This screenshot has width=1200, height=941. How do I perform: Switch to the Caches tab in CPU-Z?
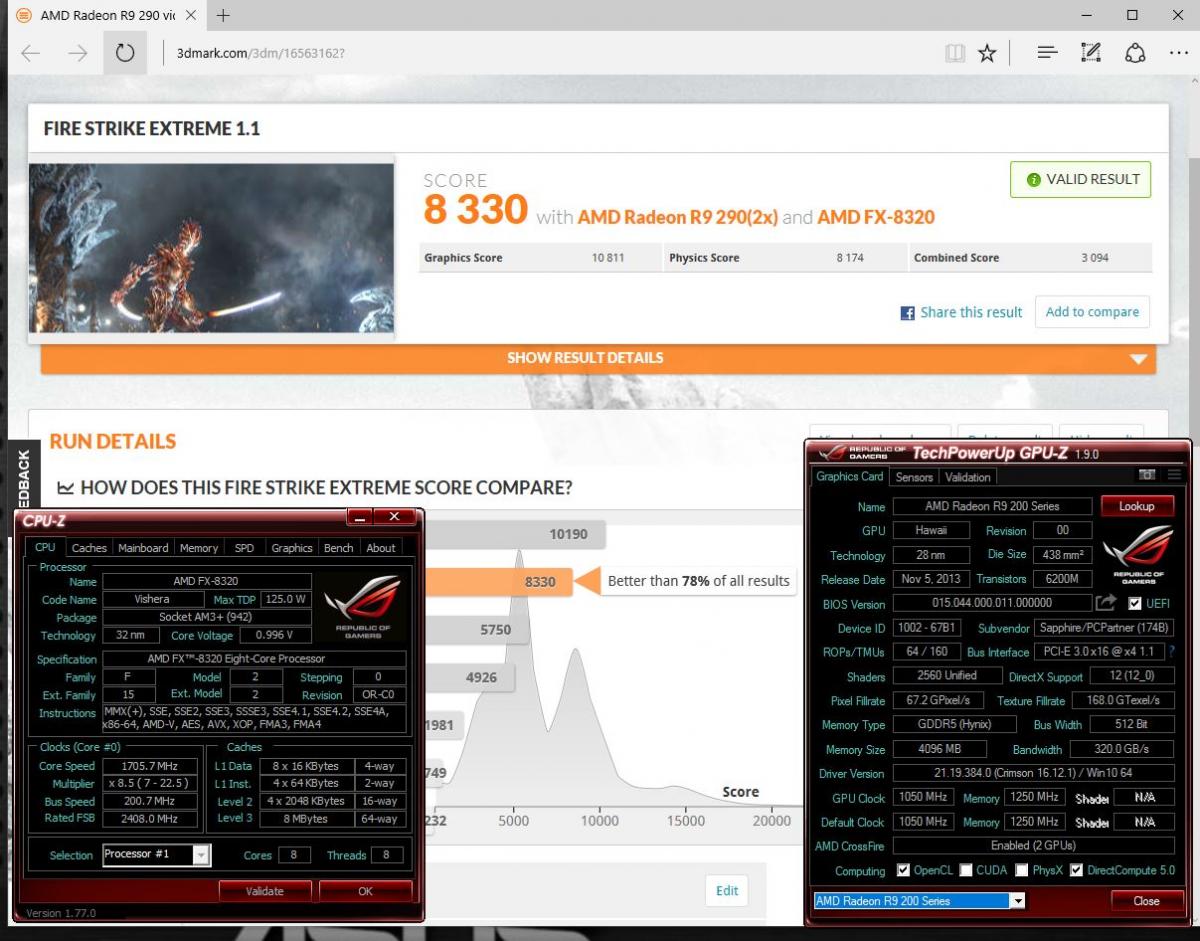tap(89, 548)
